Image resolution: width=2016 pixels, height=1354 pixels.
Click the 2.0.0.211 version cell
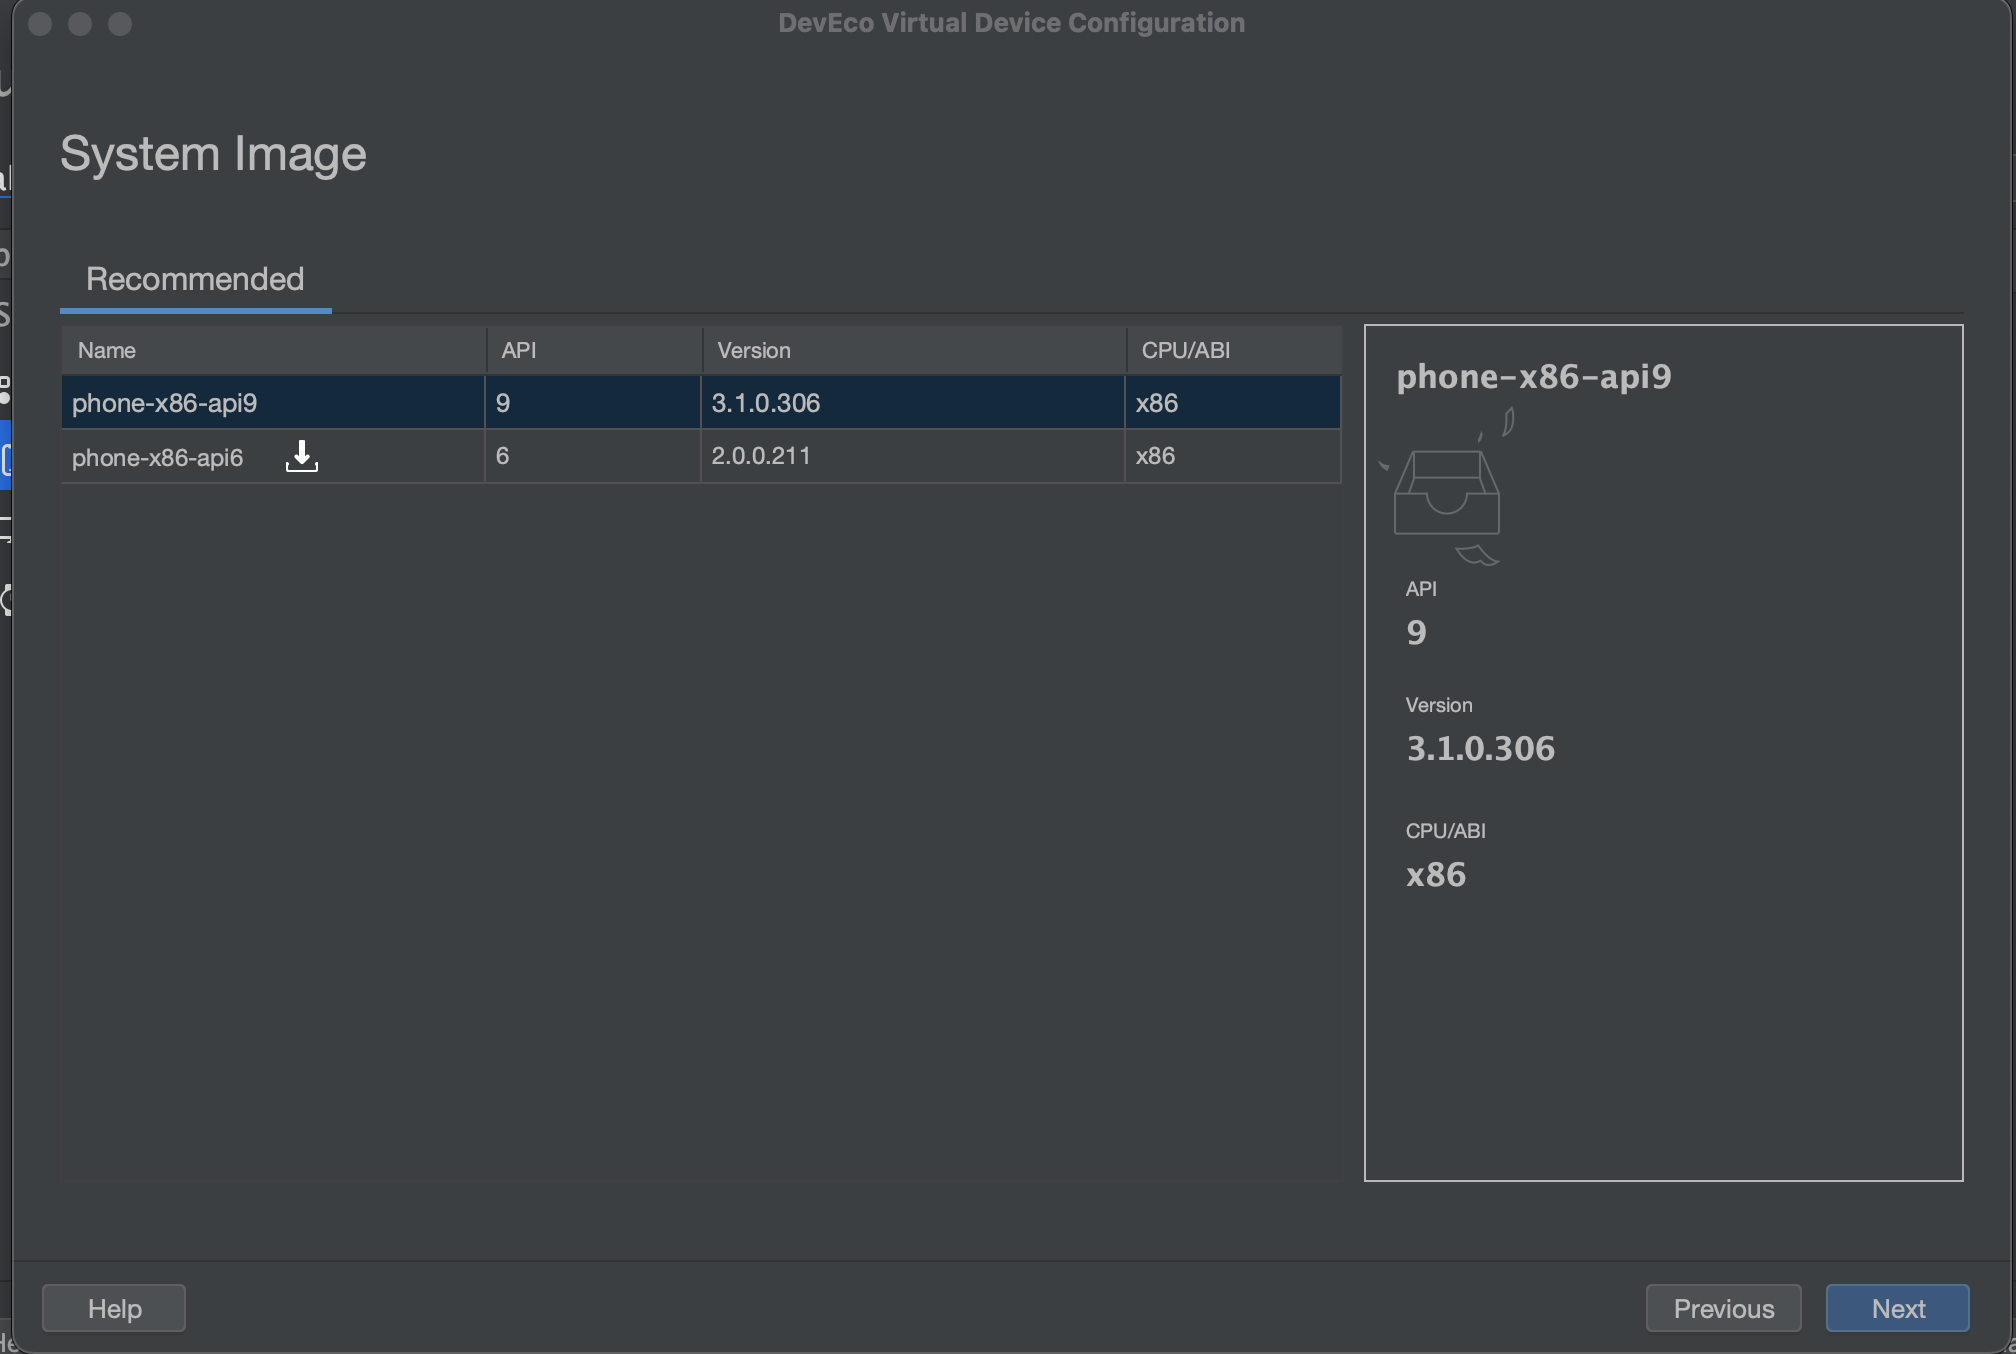761,456
